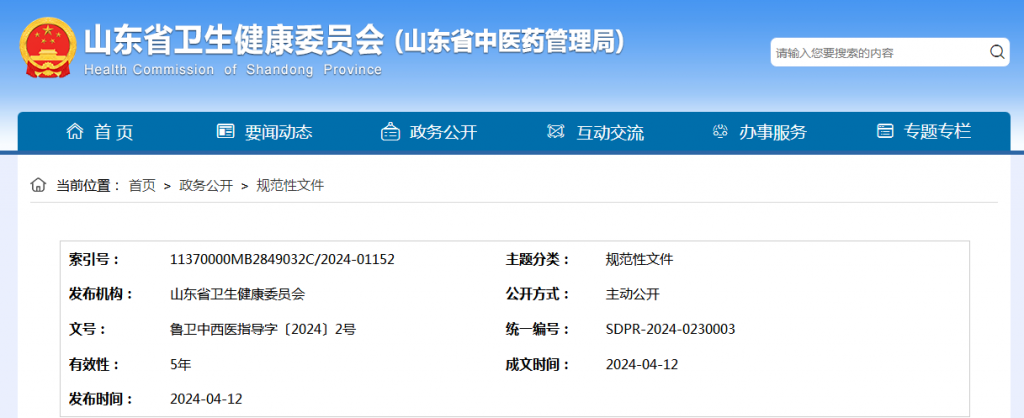Select the 主题分类 value 规范性文件

639,259
